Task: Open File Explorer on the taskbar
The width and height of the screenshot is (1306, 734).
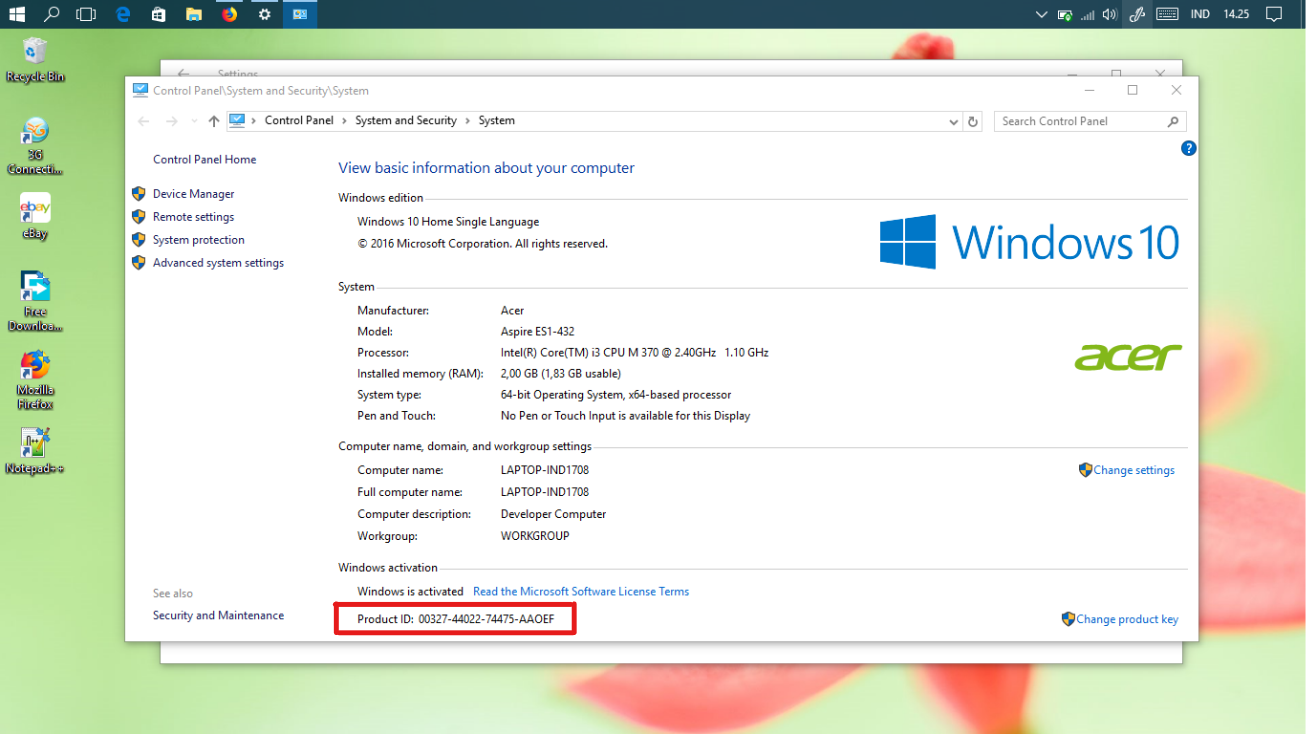Action: pyautogui.click(x=193, y=14)
